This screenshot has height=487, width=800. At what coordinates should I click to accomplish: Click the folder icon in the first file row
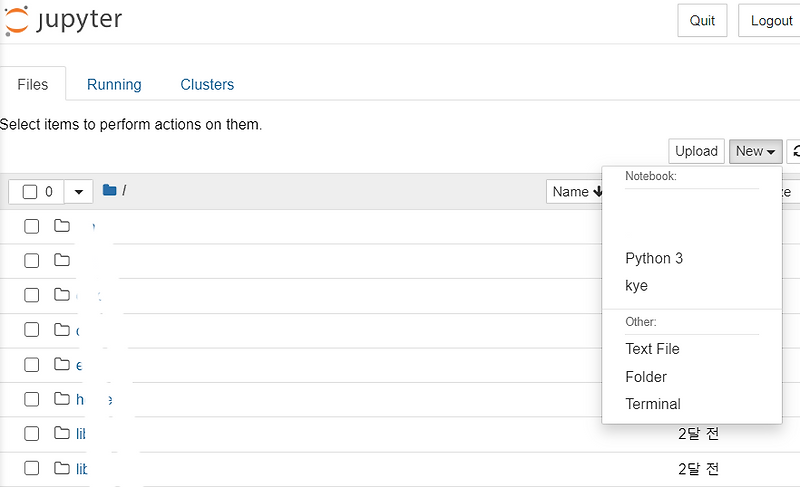(62, 226)
